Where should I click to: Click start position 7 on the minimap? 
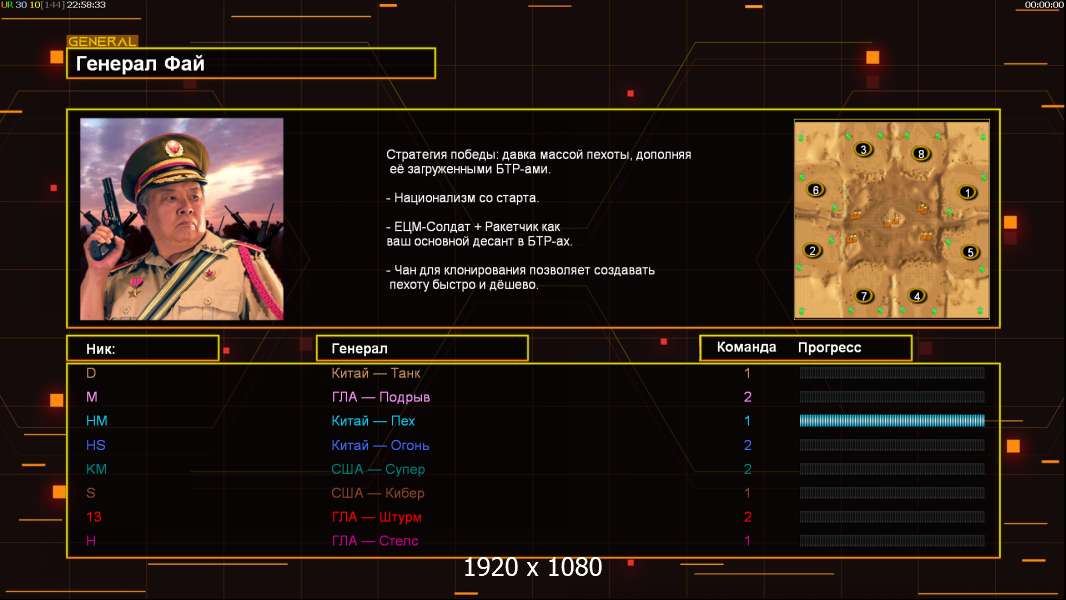click(x=864, y=296)
